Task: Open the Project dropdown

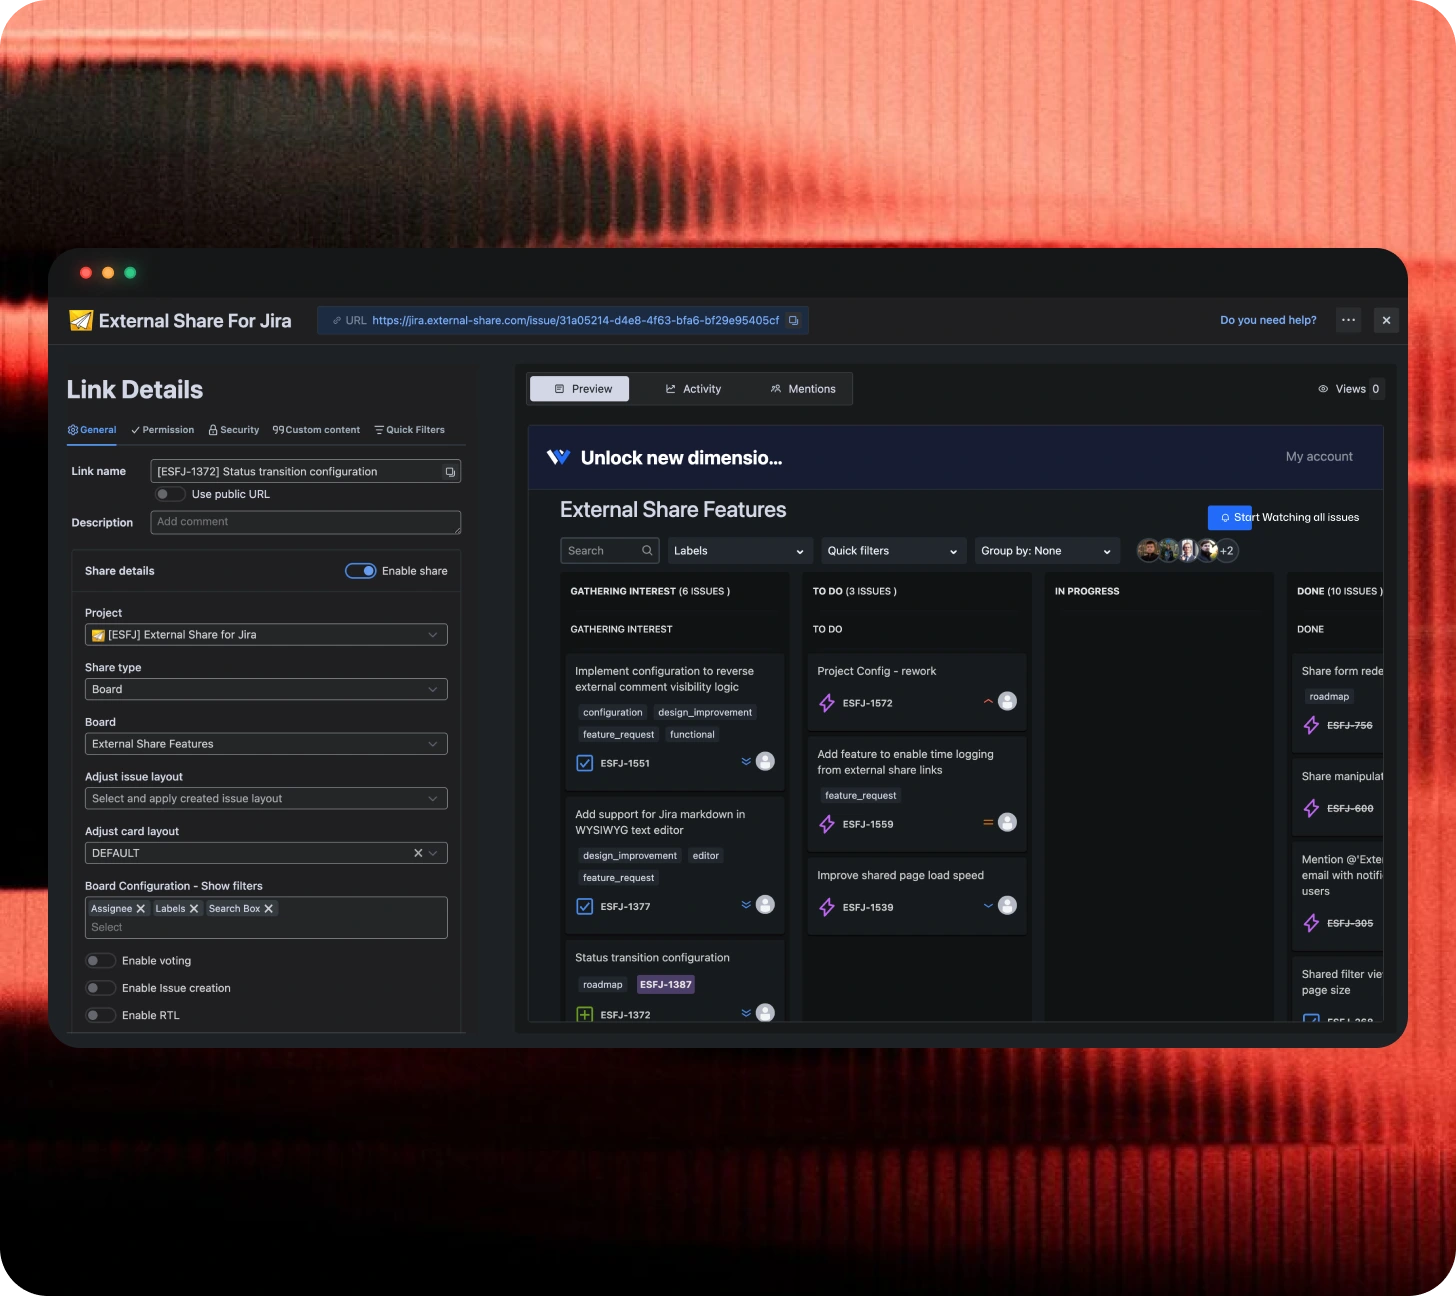Action: point(266,635)
